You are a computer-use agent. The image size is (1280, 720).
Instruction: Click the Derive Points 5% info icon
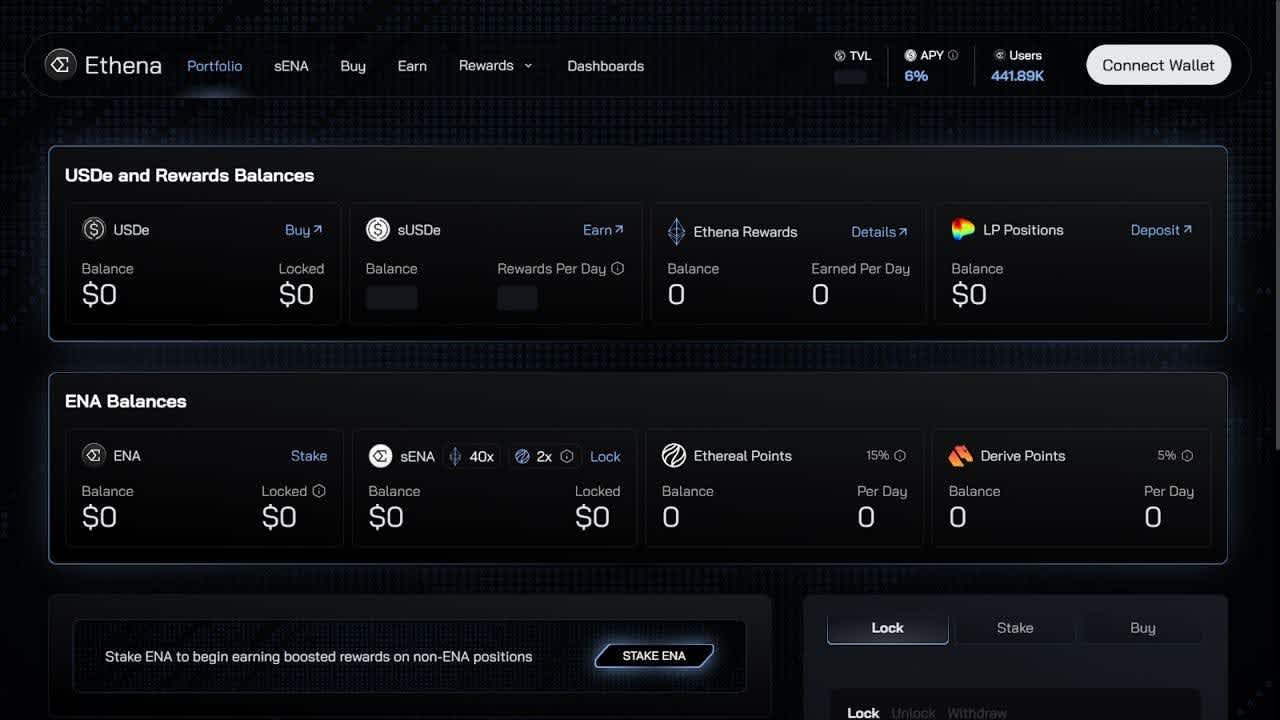(x=1187, y=455)
